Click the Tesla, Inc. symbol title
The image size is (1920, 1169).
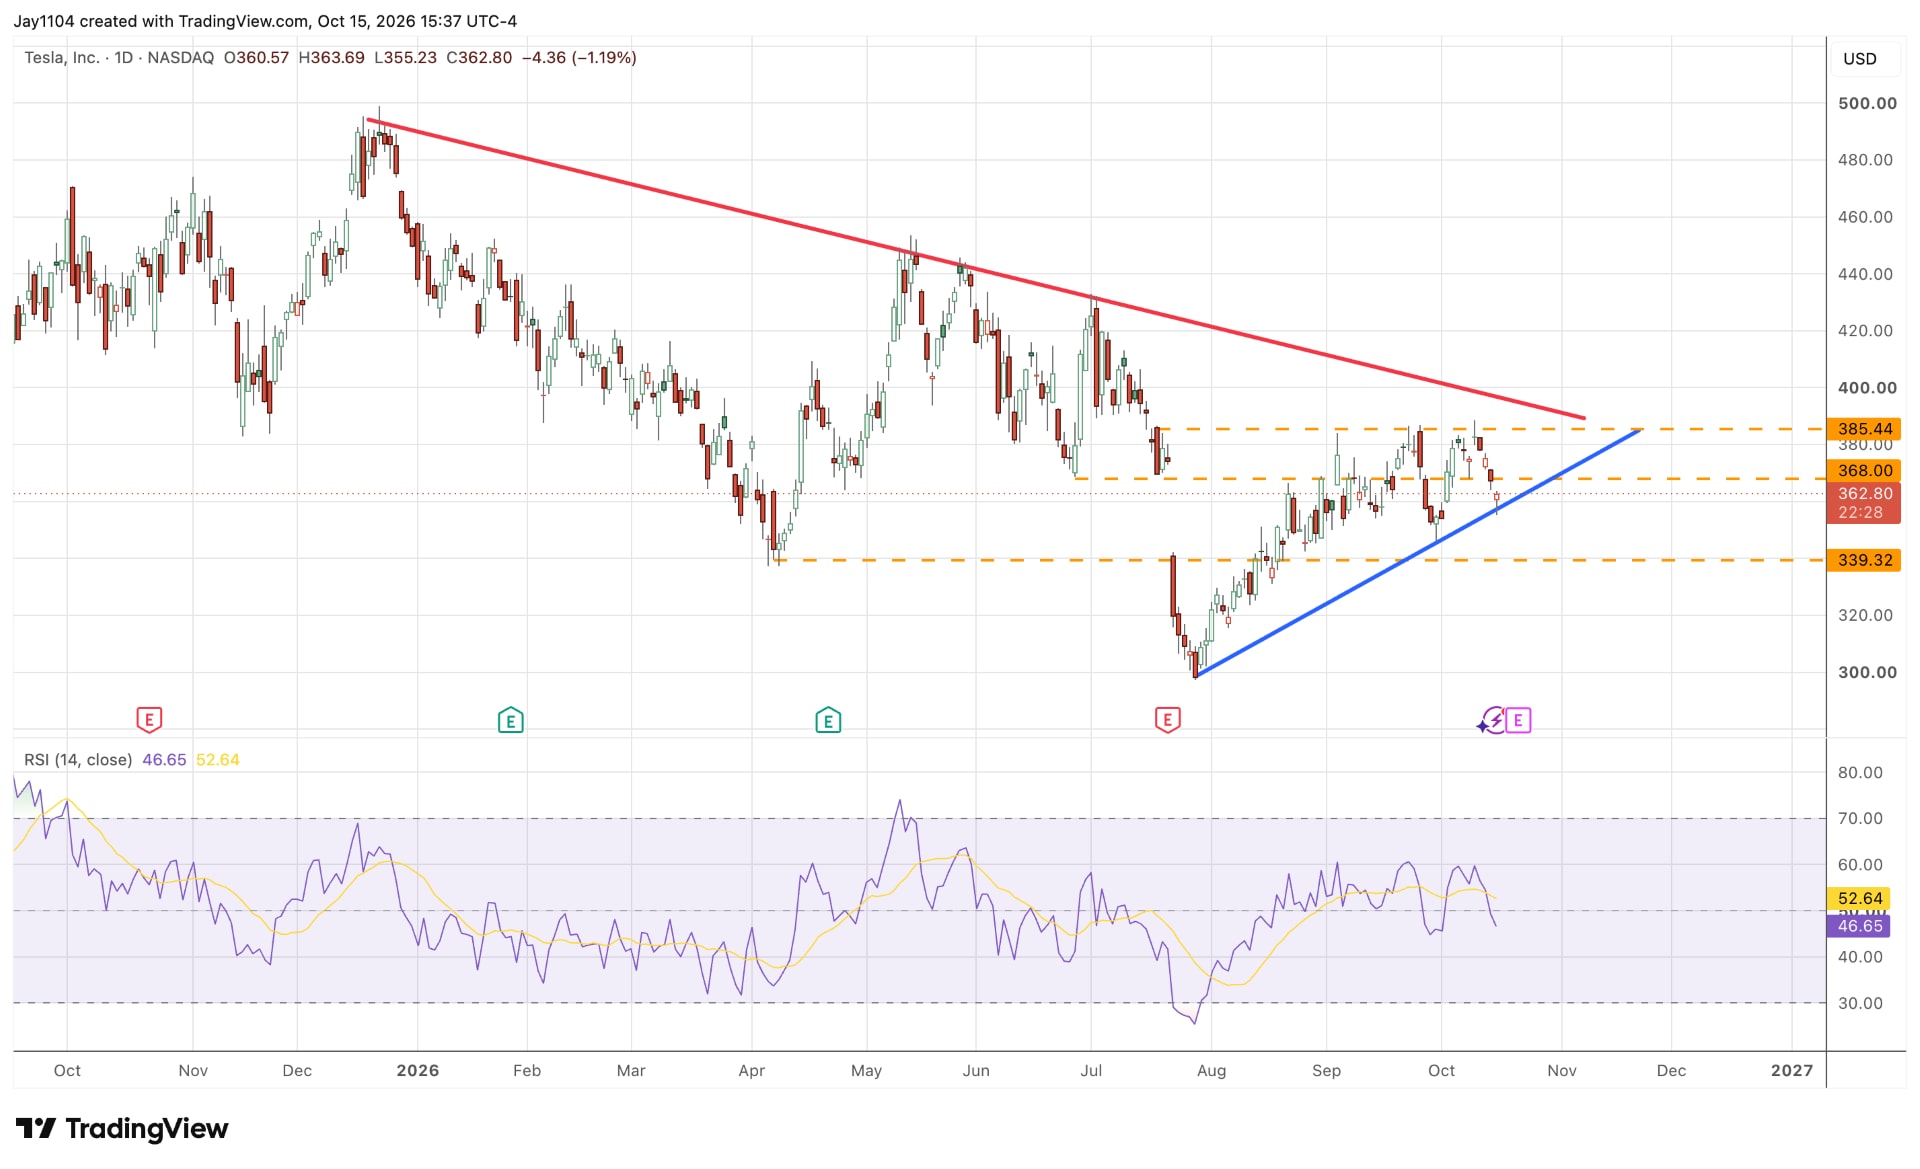point(61,58)
